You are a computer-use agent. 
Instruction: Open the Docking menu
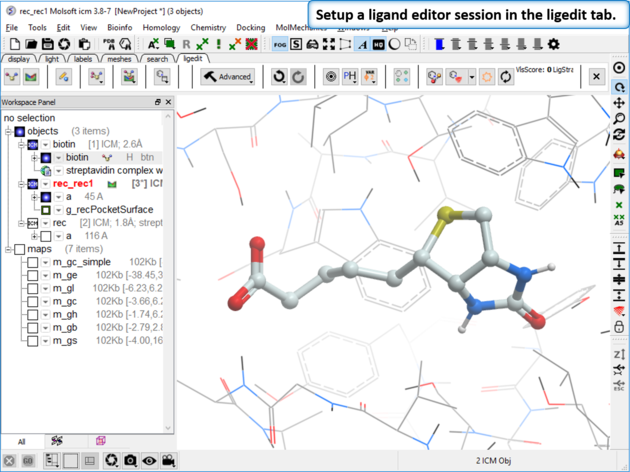coord(250,28)
